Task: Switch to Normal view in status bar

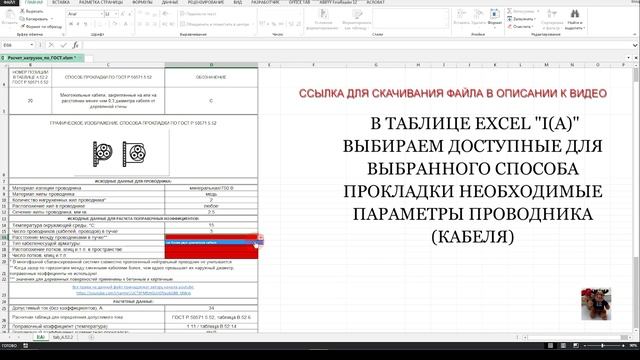Action: point(550,346)
